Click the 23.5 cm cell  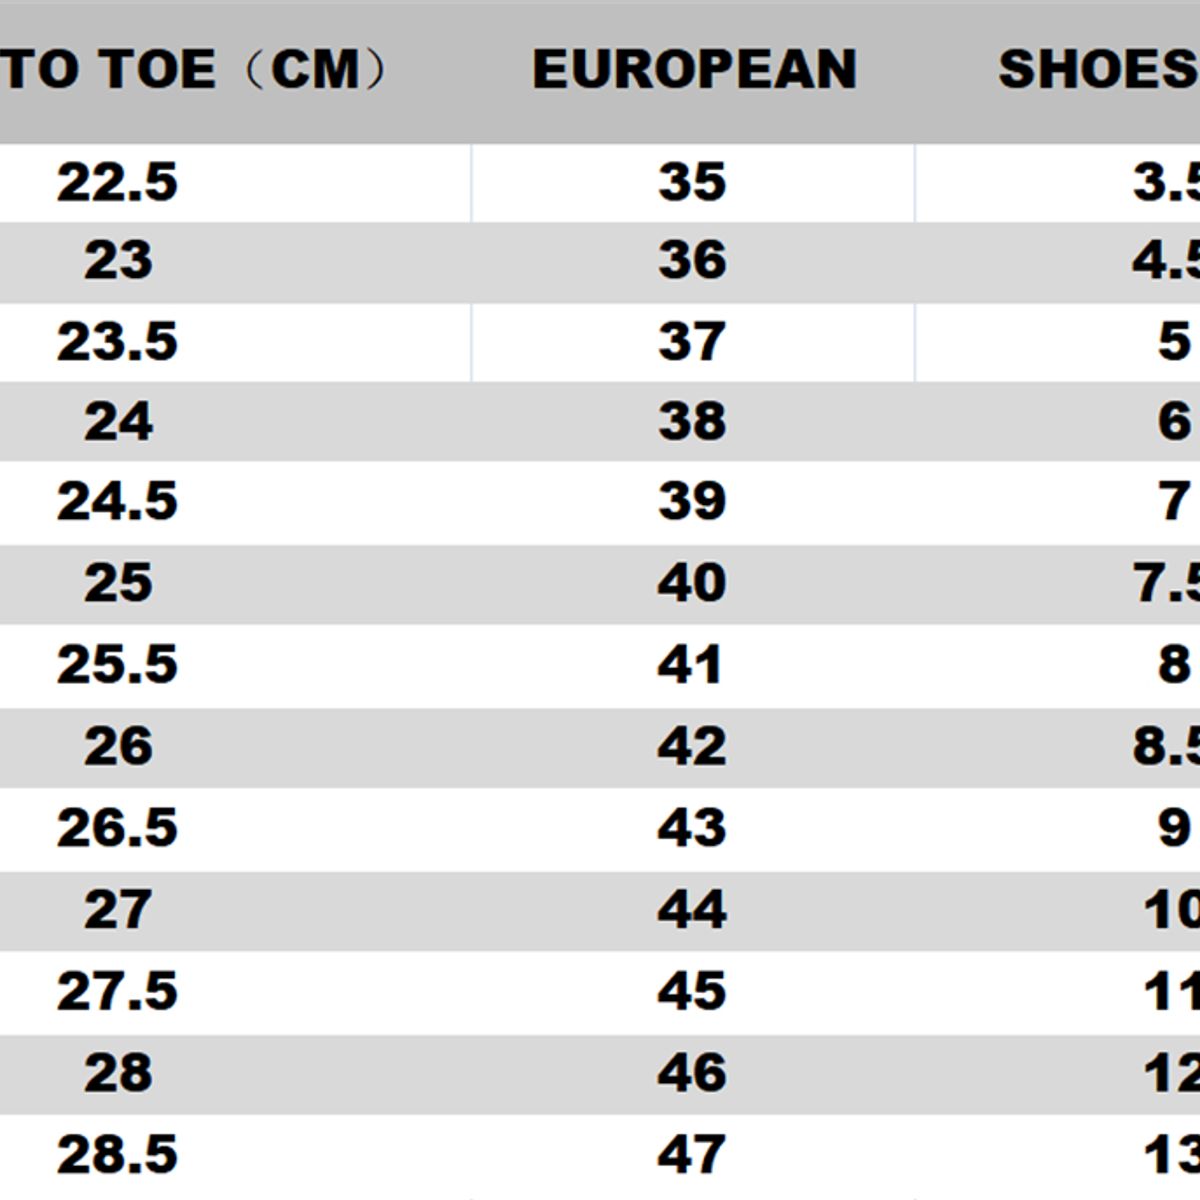[x=117, y=342]
